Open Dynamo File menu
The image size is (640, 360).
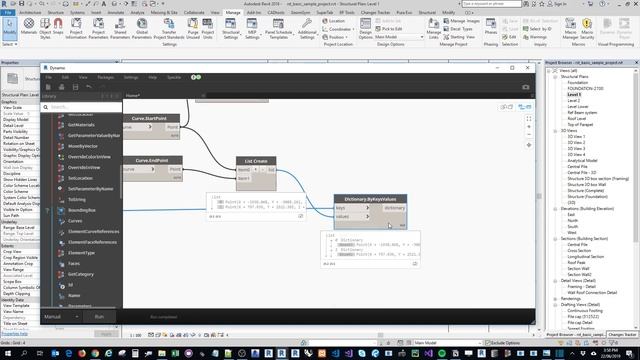(49, 78)
